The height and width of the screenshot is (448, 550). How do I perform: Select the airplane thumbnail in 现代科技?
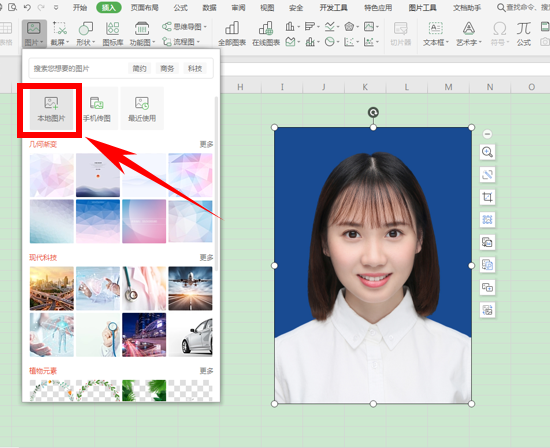coord(190,288)
